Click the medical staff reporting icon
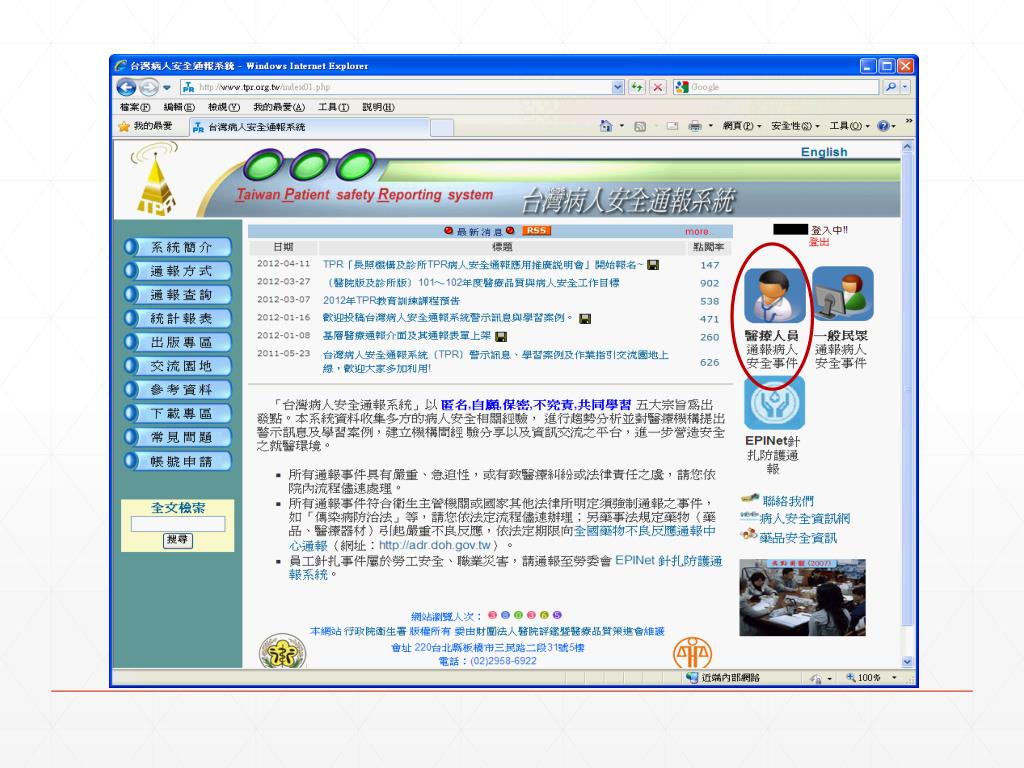The height and width of the screenshot is (768, 1024). 775,295
